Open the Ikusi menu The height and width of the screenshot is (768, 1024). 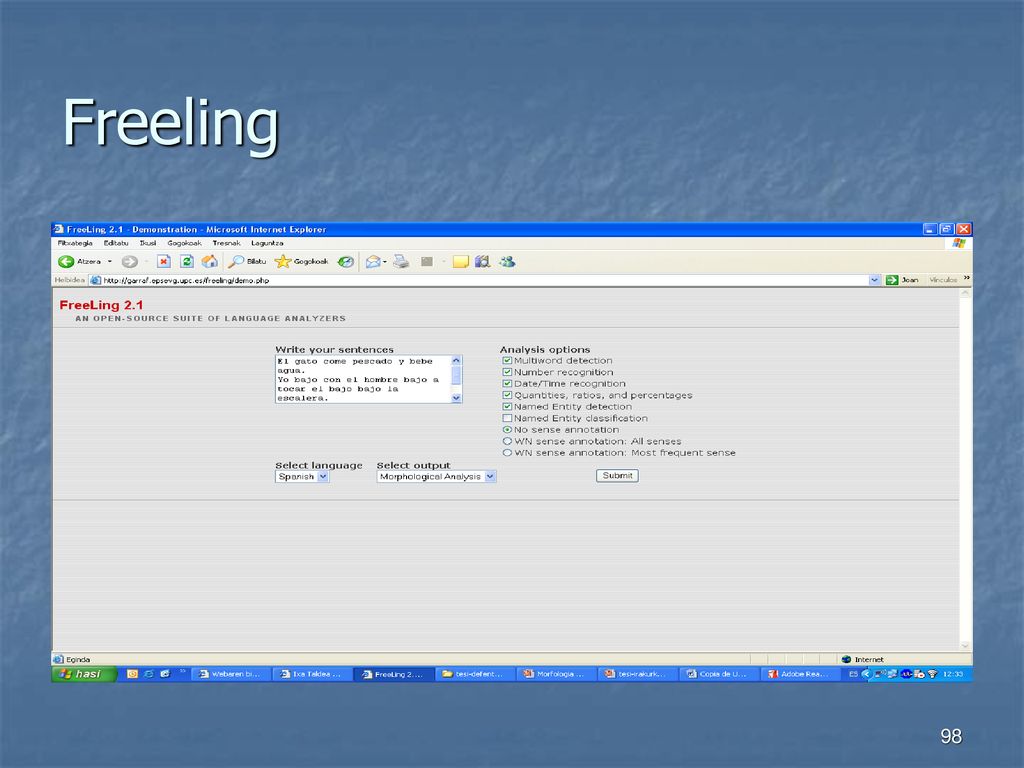pos(148,243)
